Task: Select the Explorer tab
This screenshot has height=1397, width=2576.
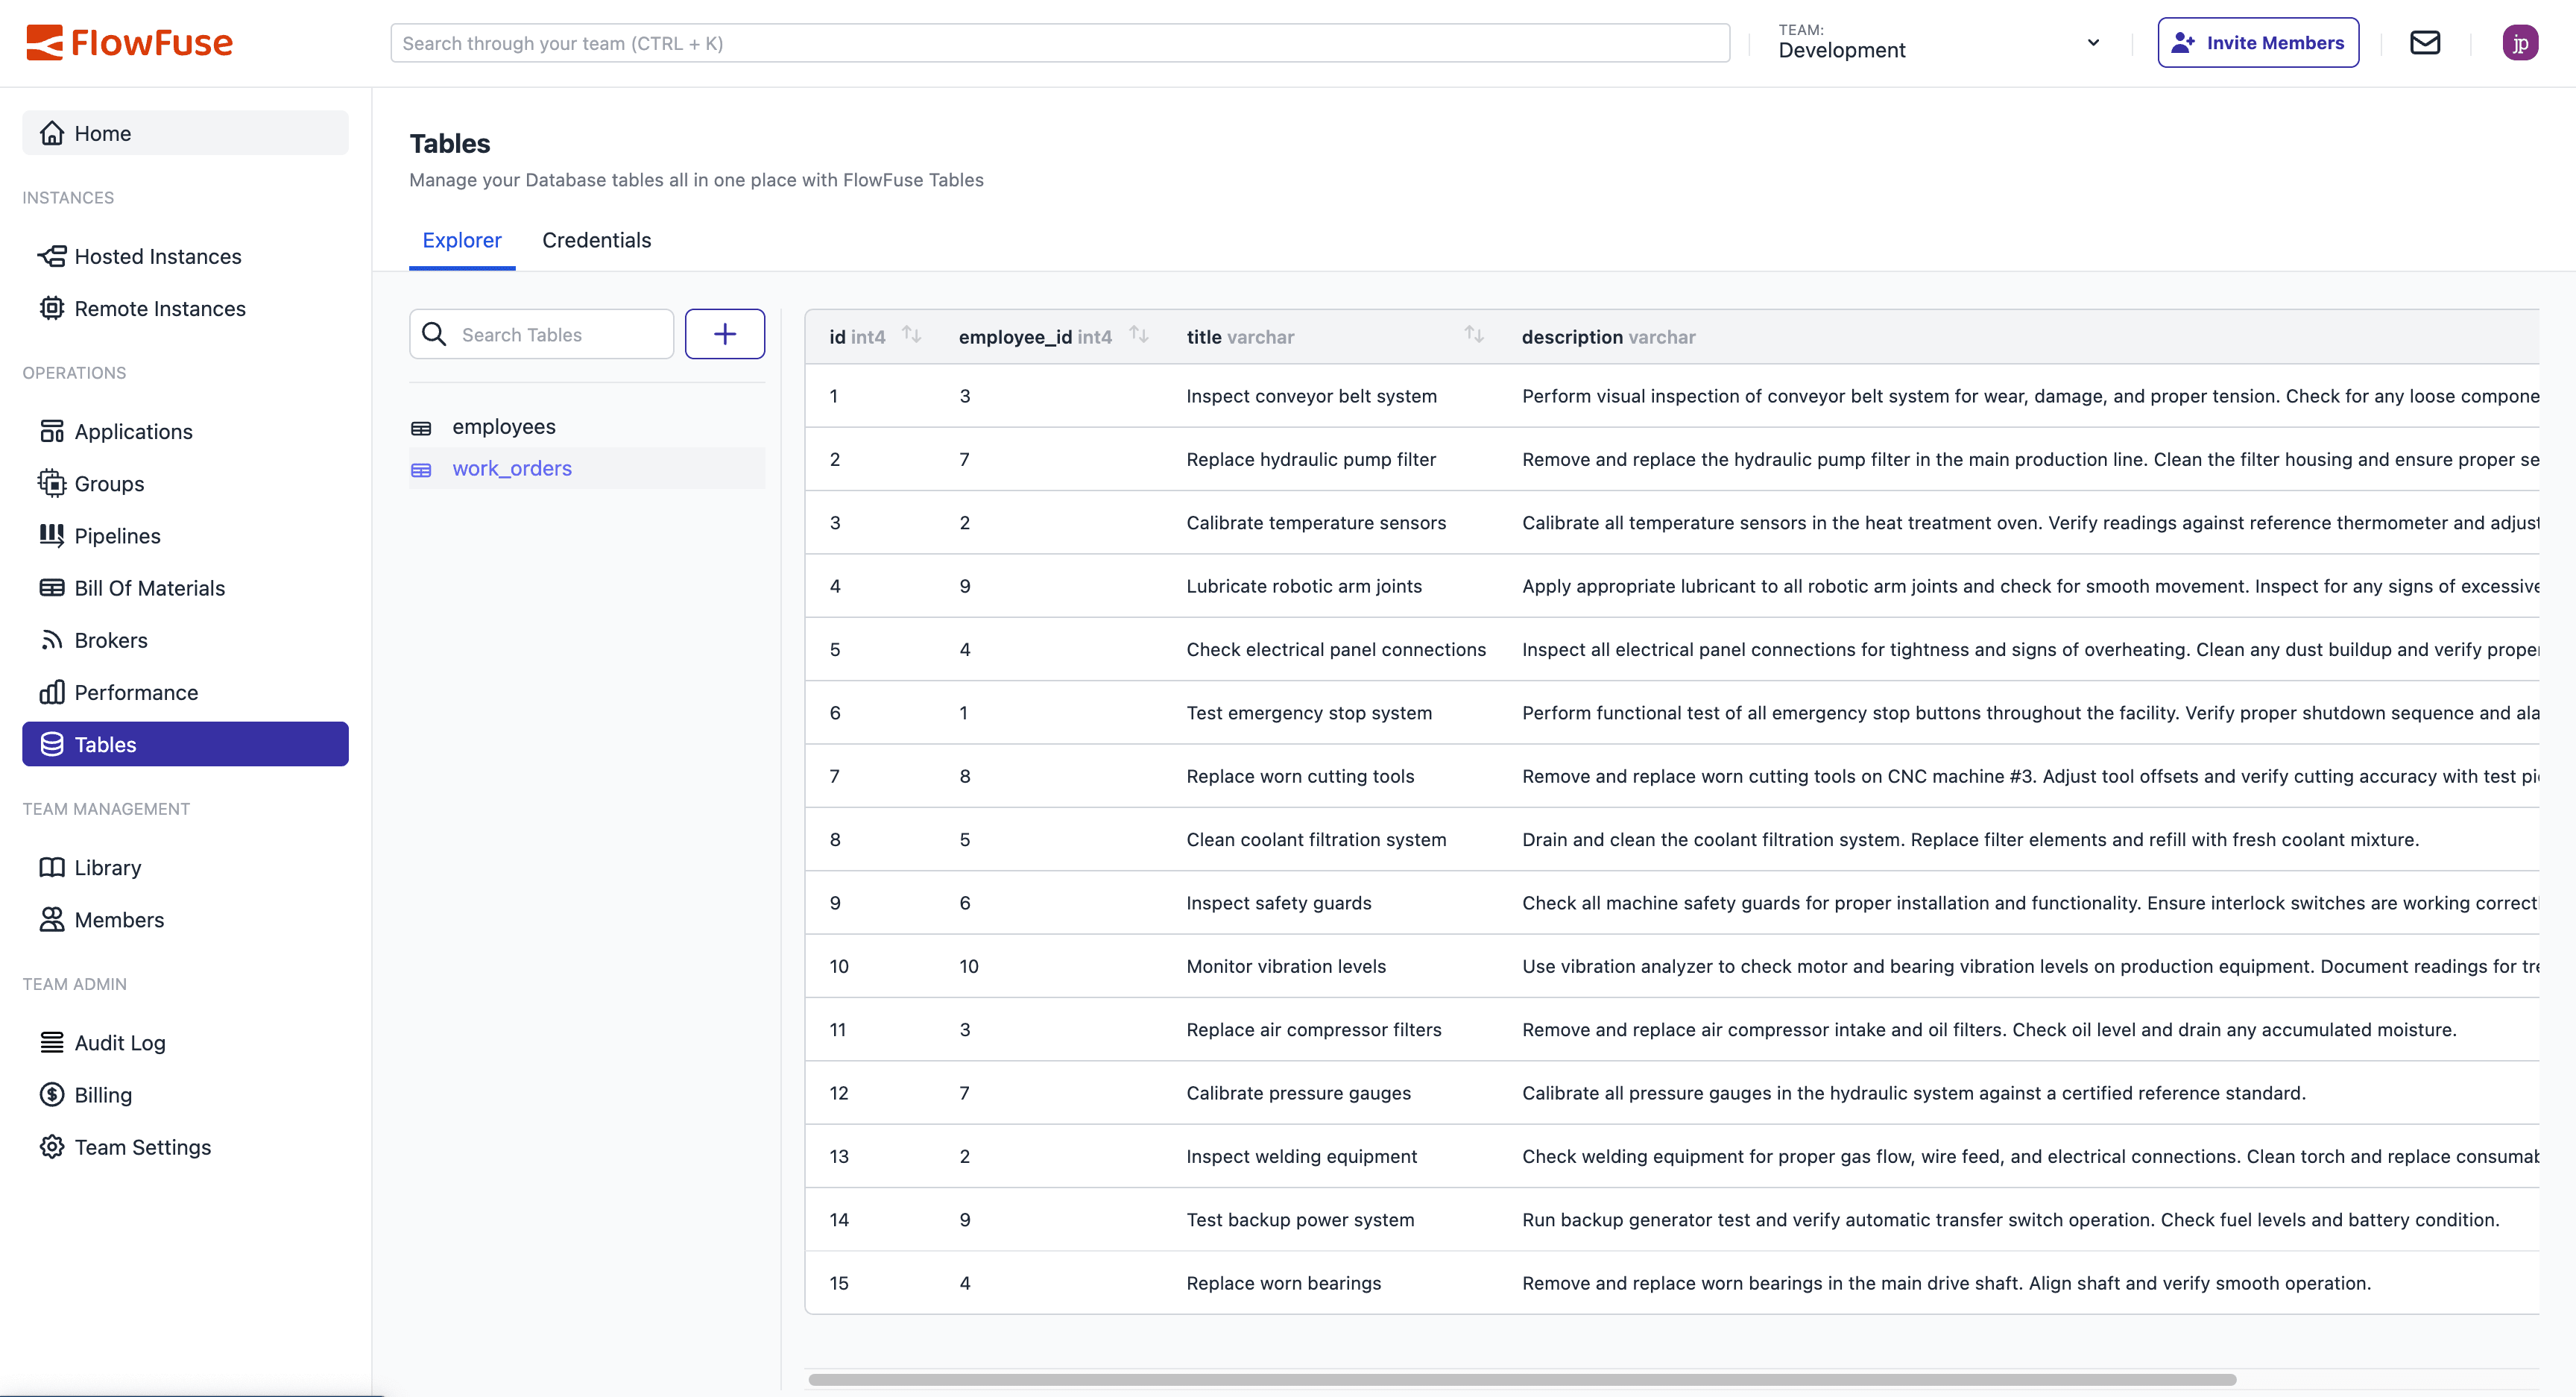Action: click(461, 240)
